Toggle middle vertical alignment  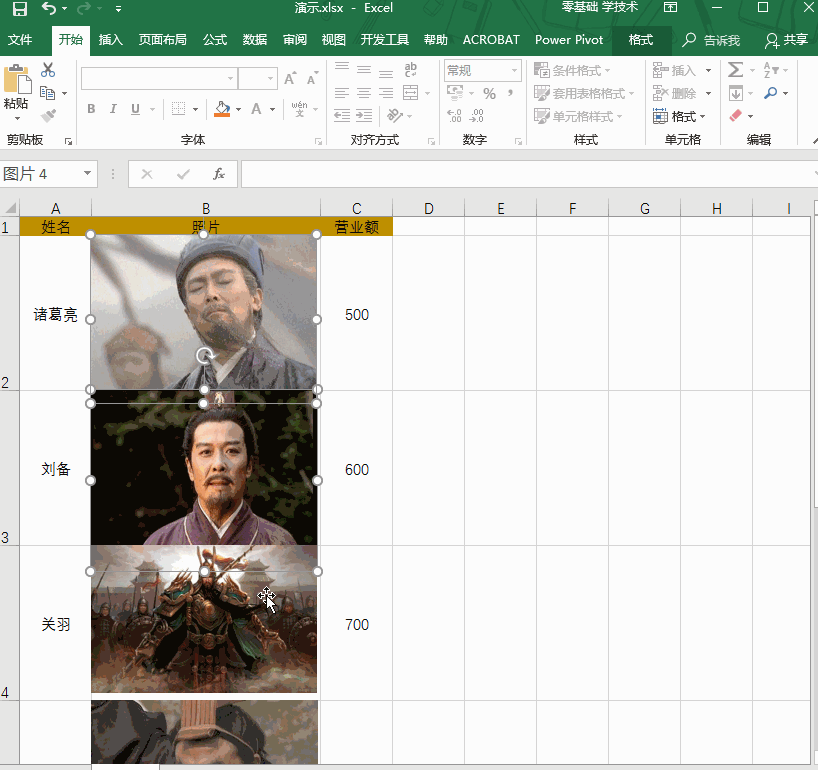pos(364,70)
